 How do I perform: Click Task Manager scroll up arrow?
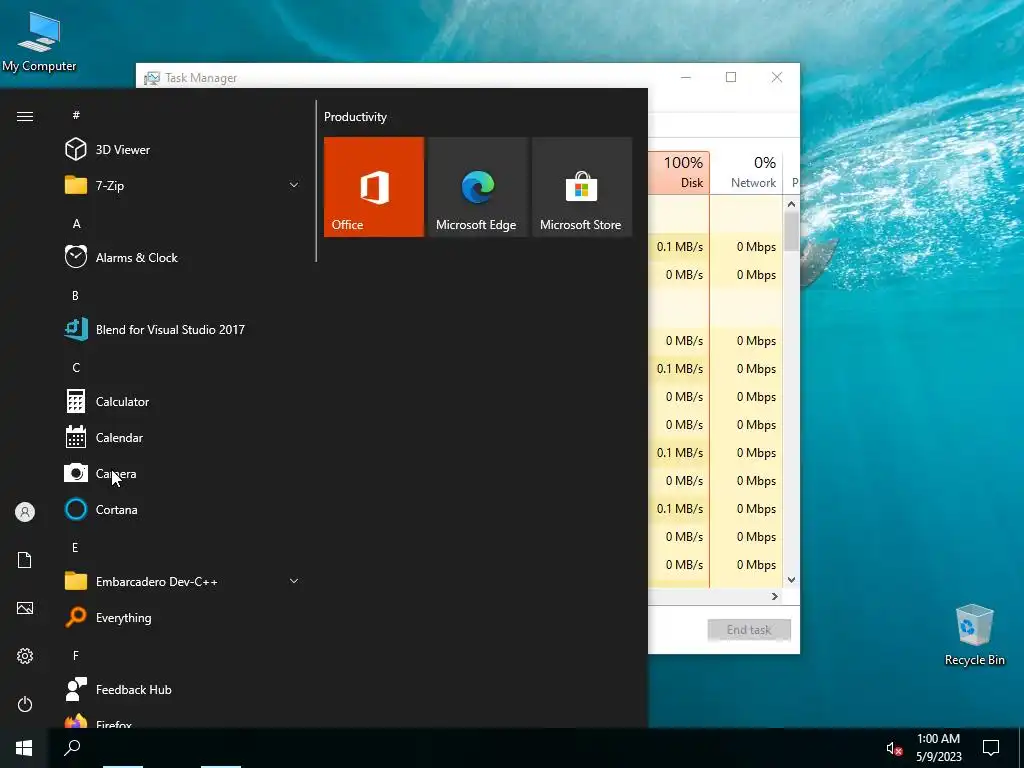tap(791, 204)
